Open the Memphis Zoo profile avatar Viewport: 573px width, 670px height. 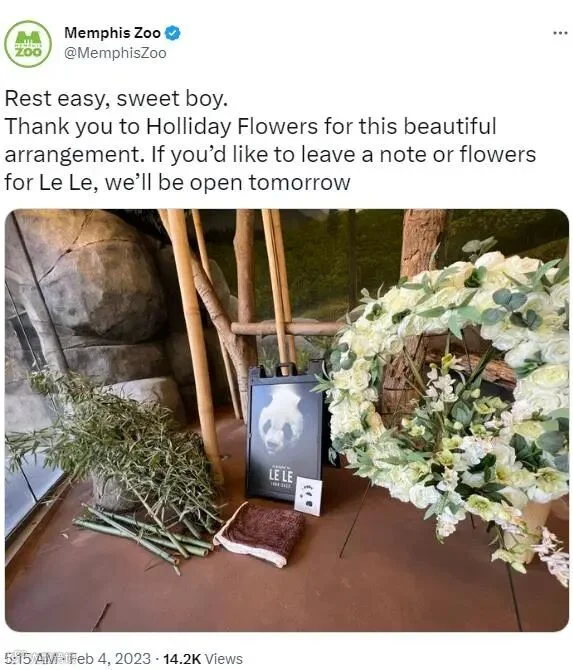28,44
